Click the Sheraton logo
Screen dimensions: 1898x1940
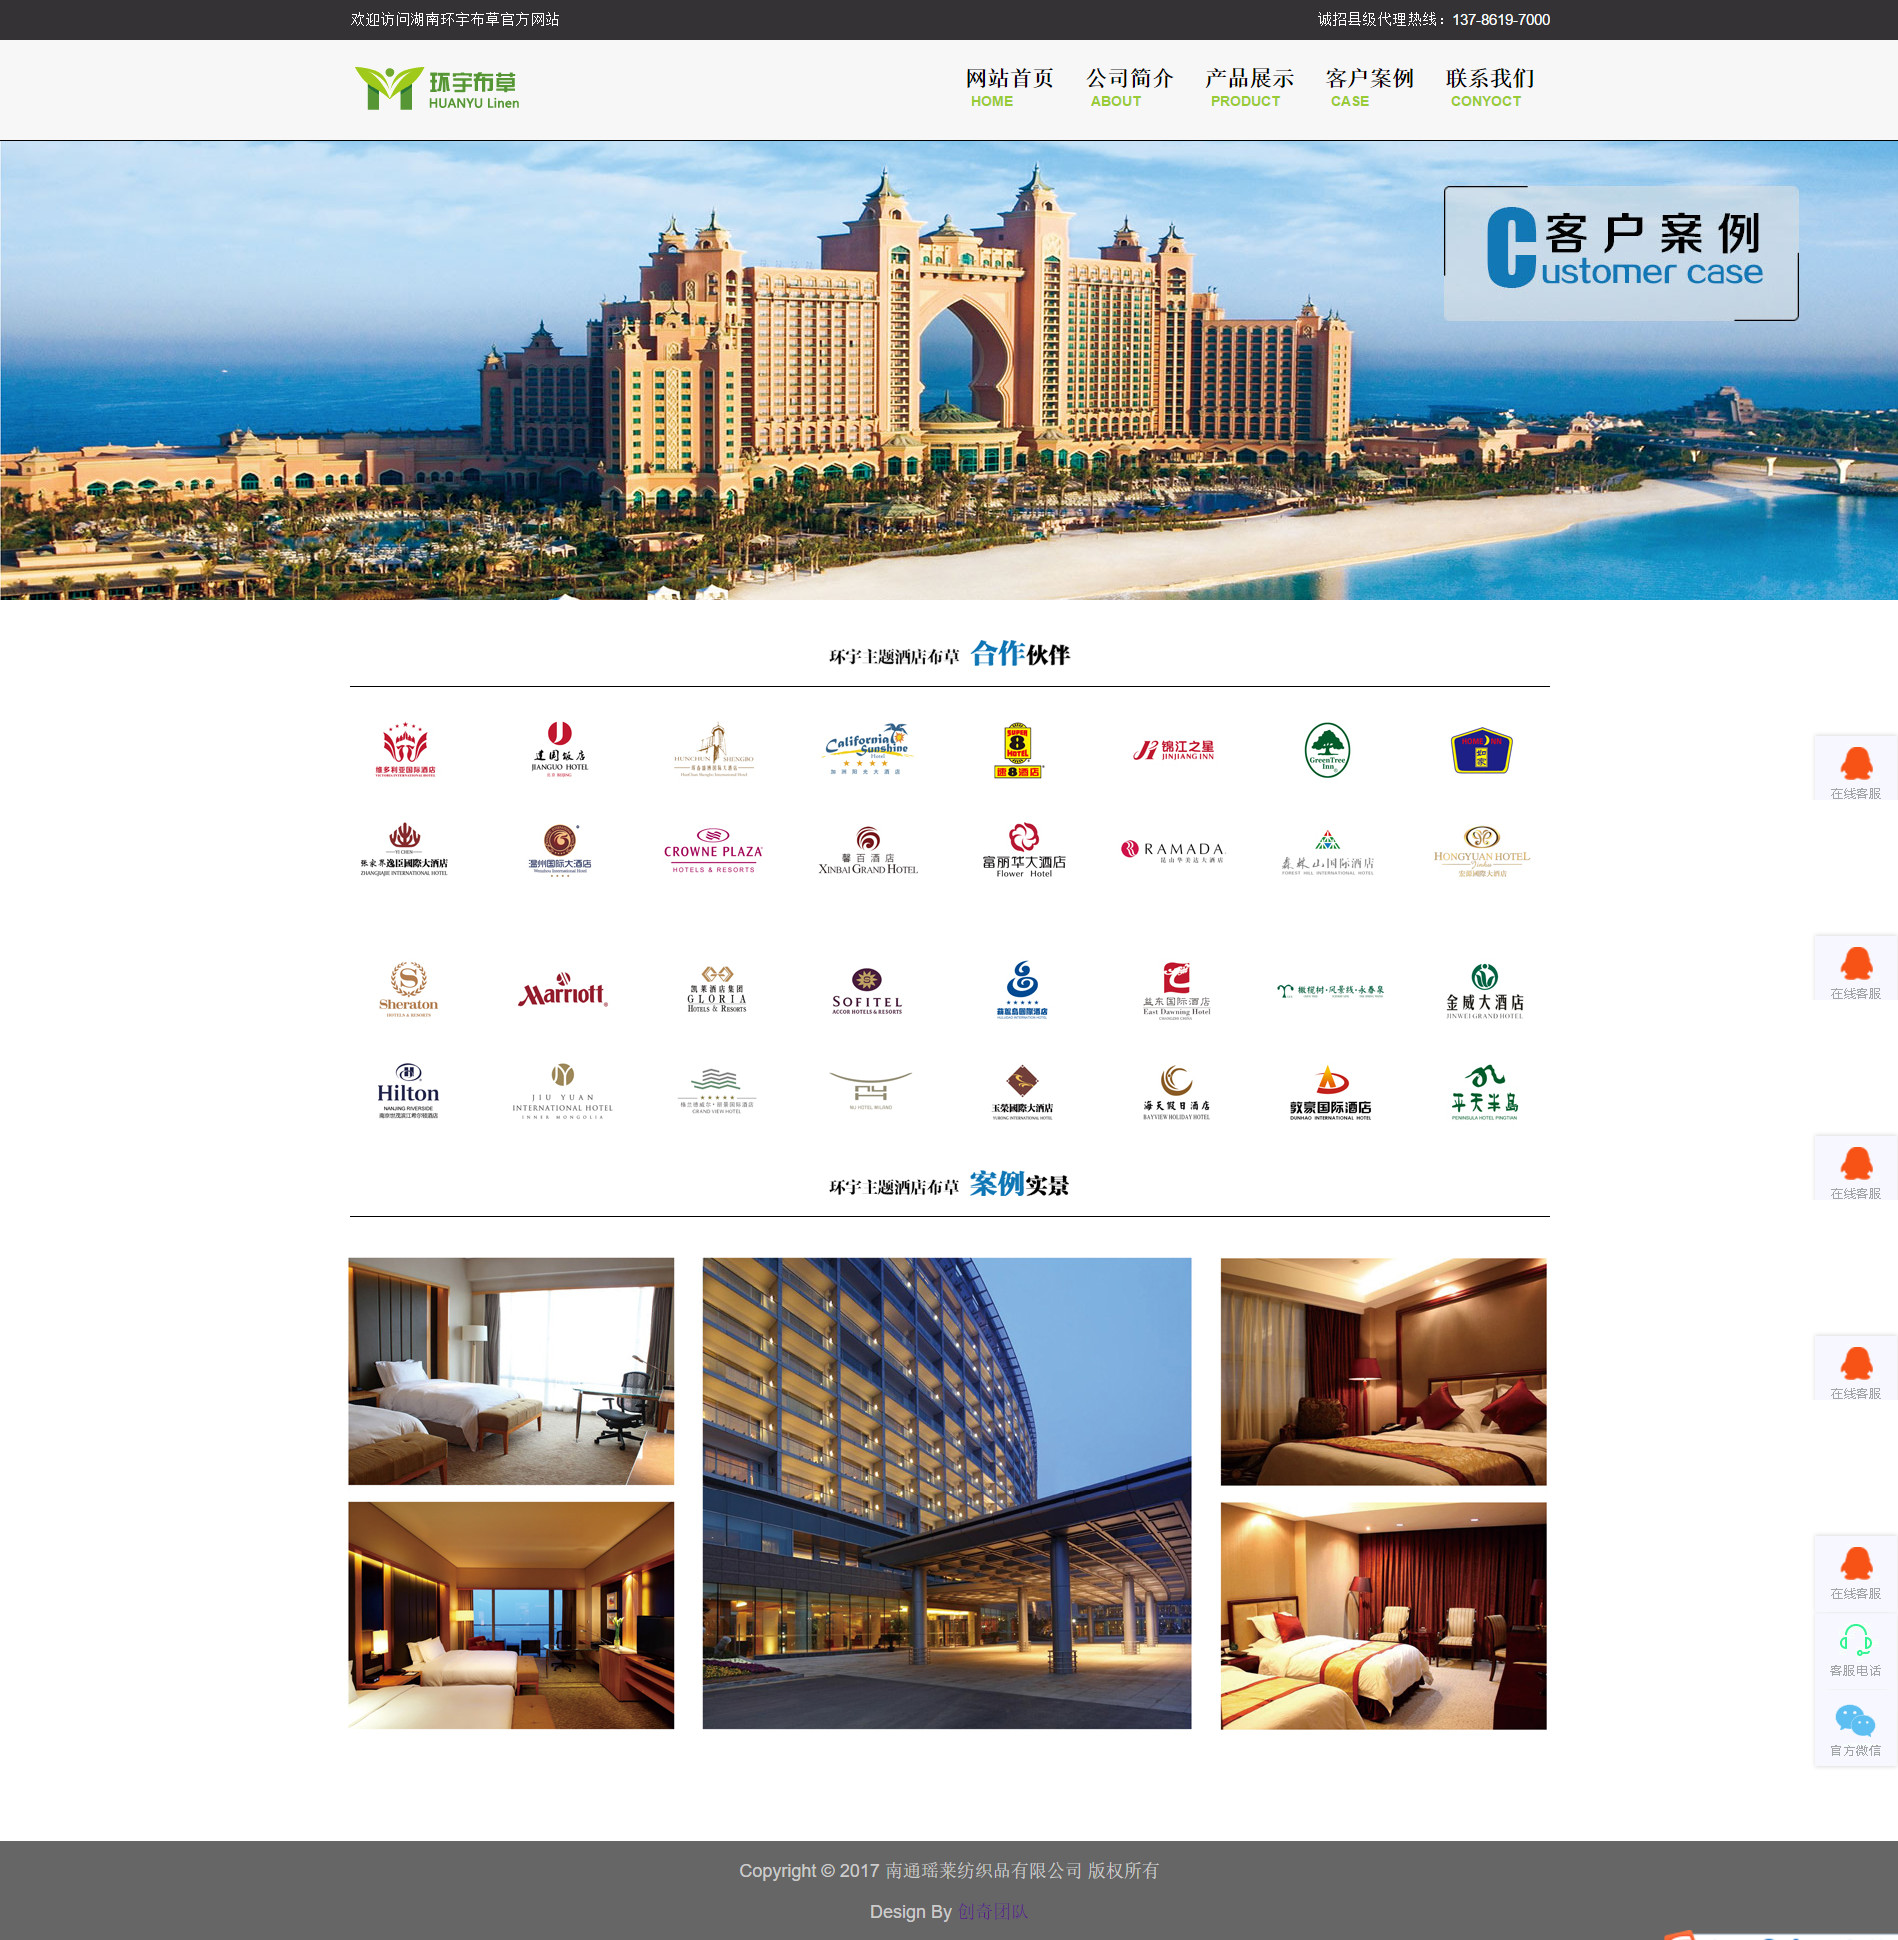tap(408, 990)
